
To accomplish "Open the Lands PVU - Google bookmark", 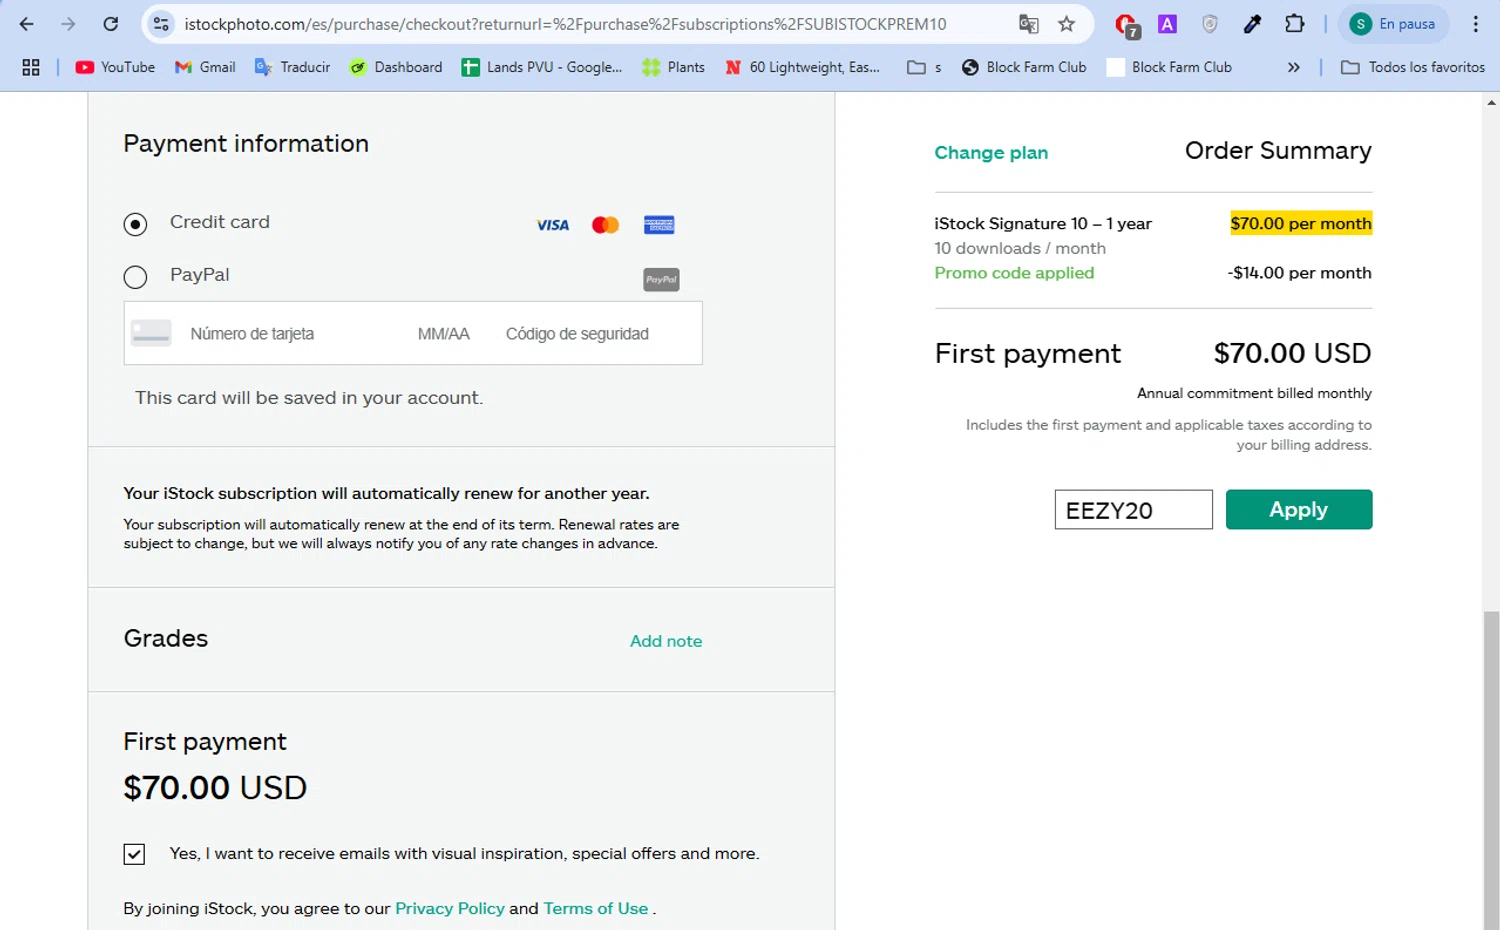I will [542, 67].
